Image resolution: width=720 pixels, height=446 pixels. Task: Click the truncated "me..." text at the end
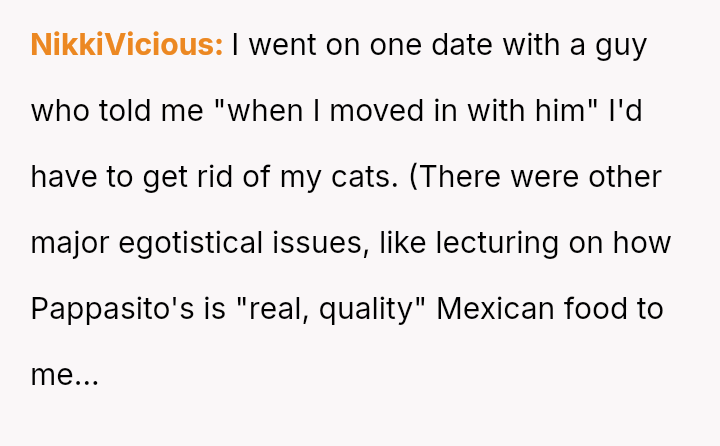[65, 374]
